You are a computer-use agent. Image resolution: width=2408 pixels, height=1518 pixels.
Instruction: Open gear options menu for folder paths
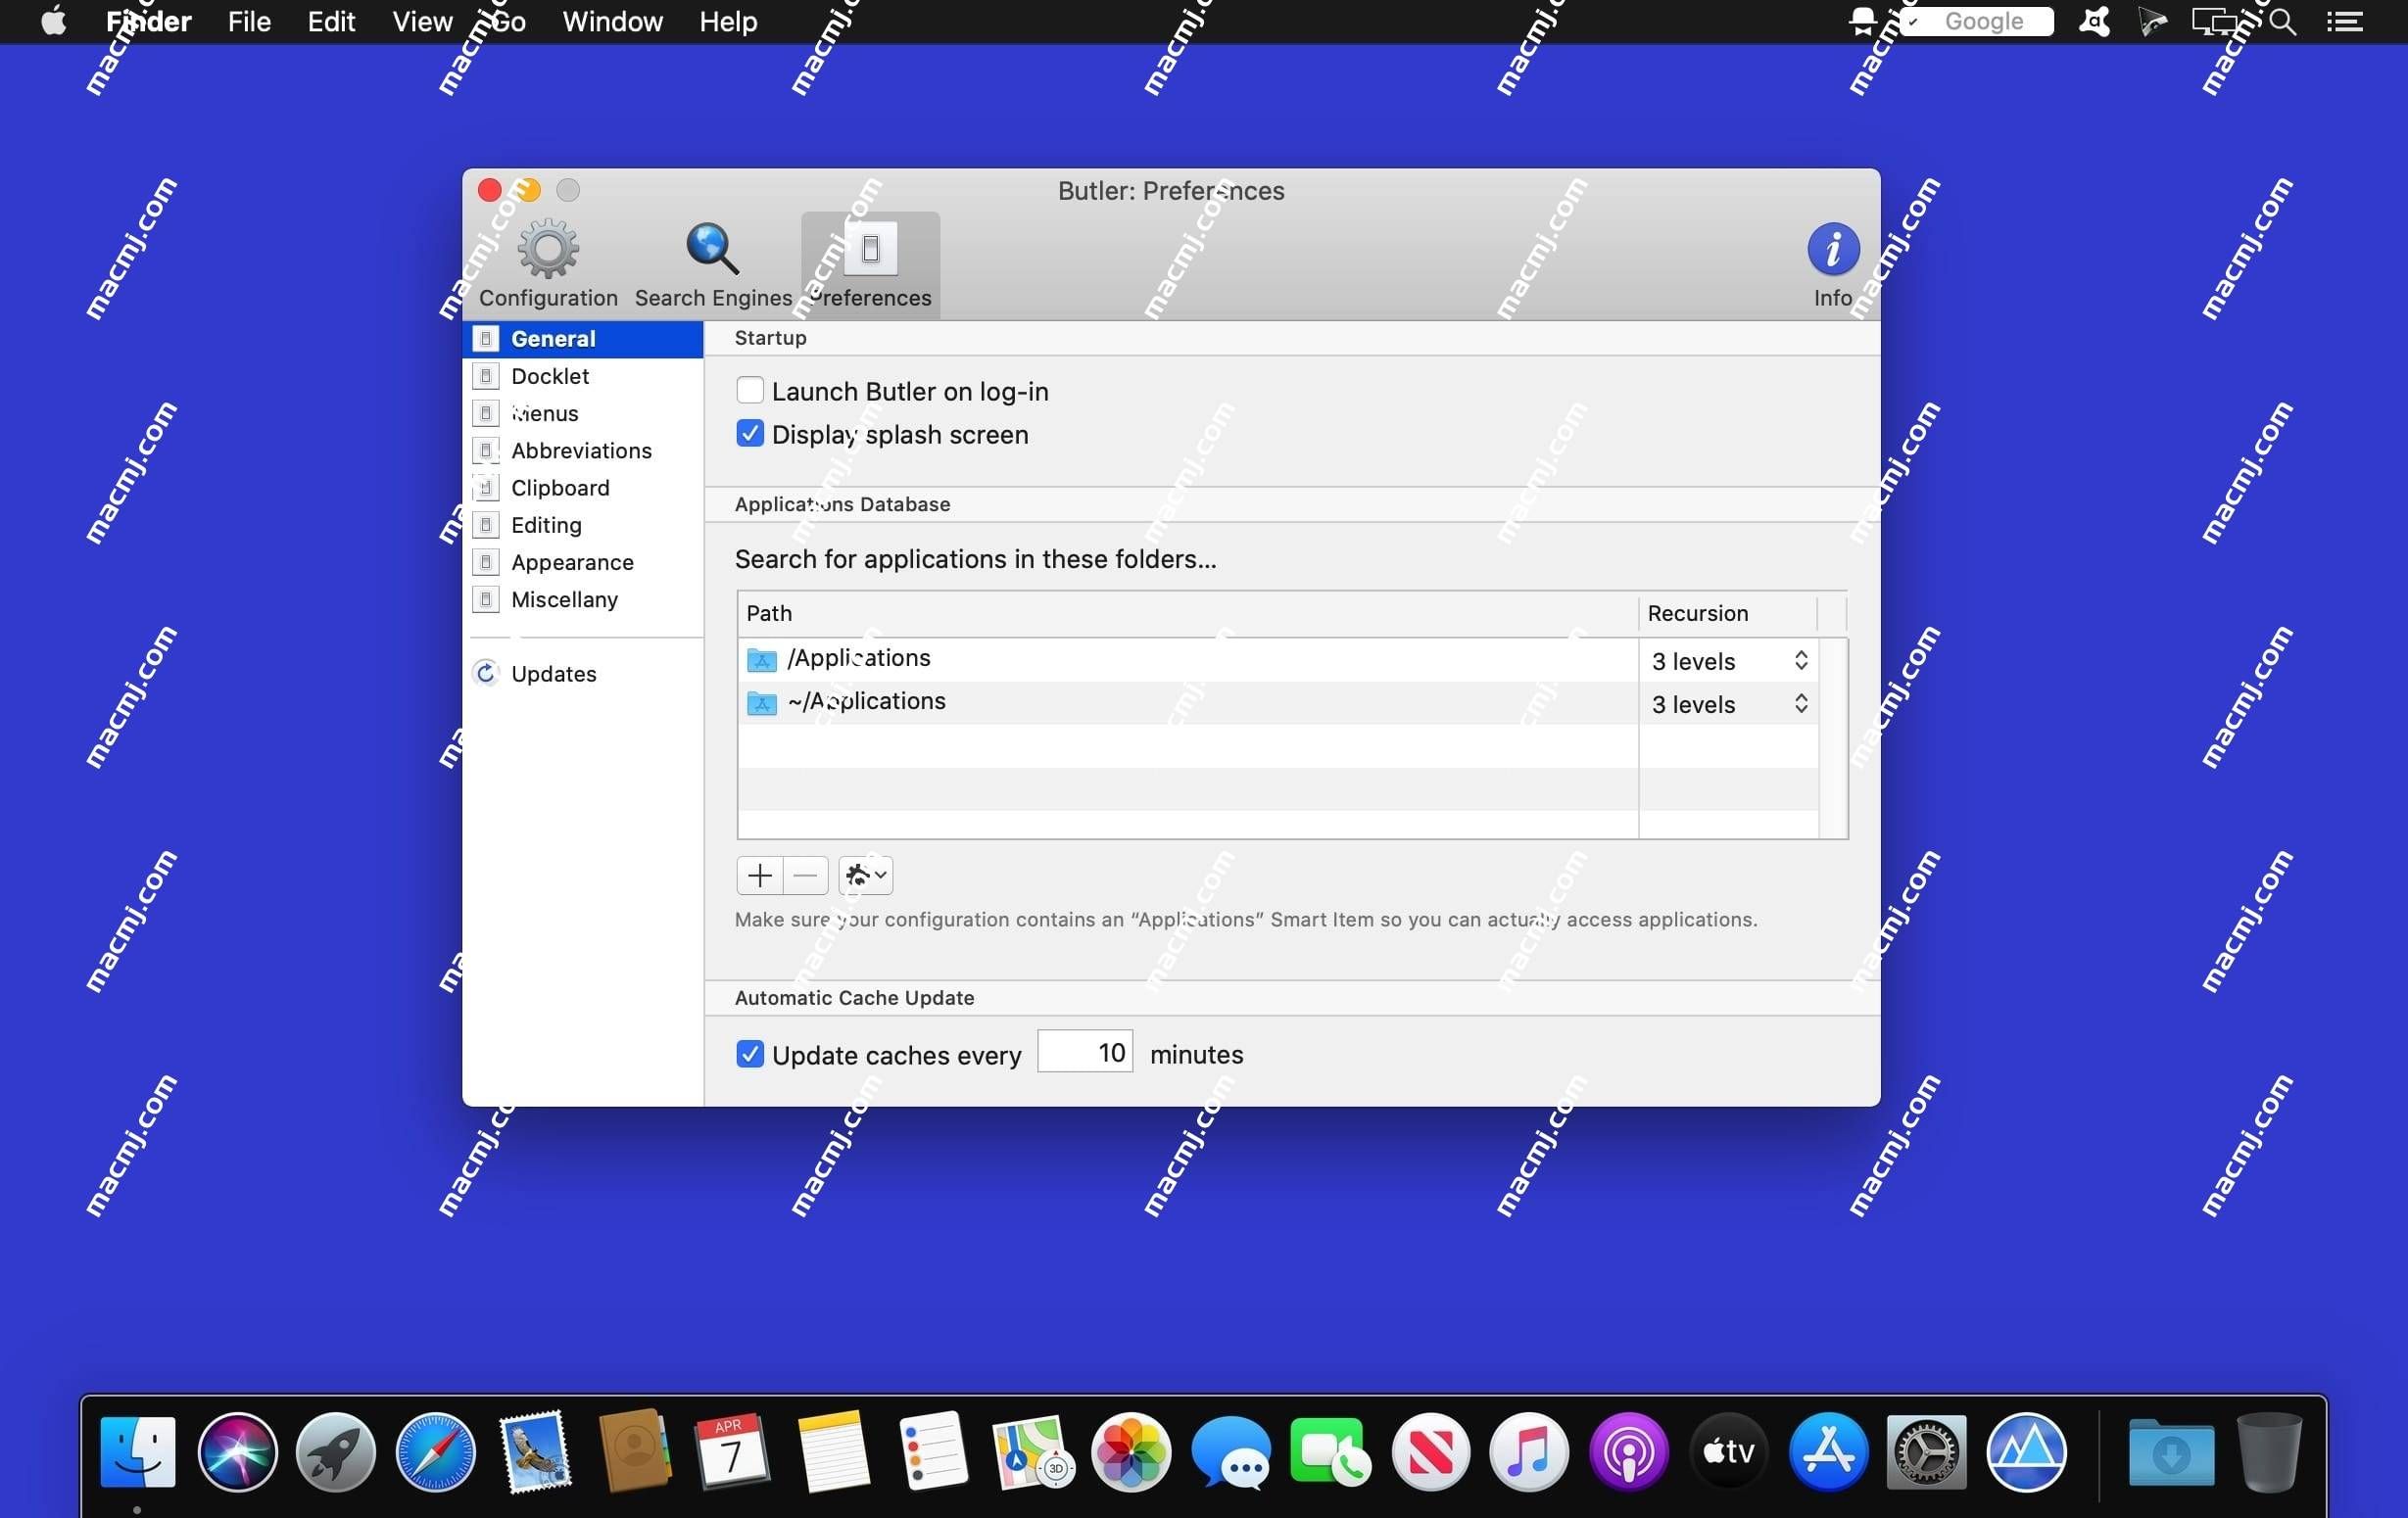tap(864, 875)
